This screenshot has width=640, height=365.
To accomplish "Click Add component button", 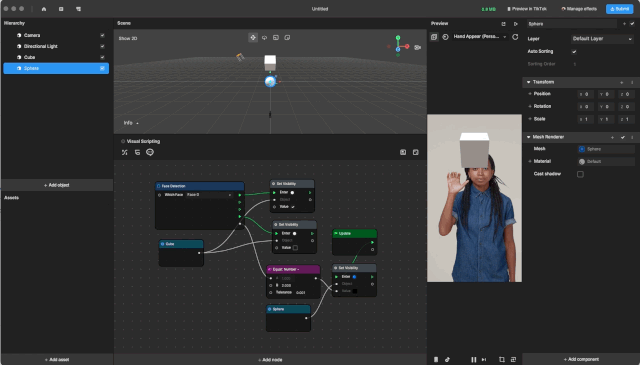I will (x=581, y=359).
